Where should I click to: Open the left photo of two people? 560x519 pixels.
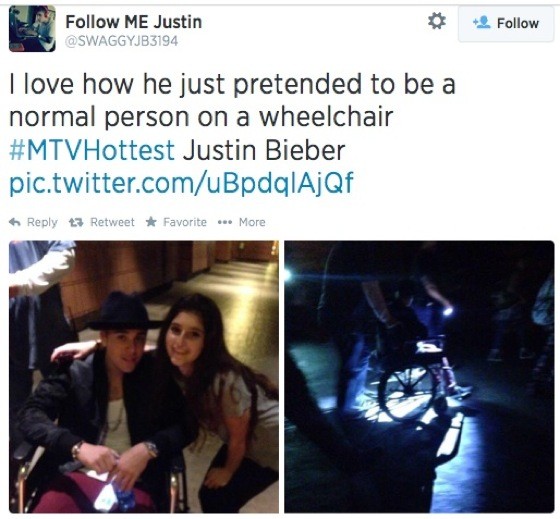coord(144,377)
